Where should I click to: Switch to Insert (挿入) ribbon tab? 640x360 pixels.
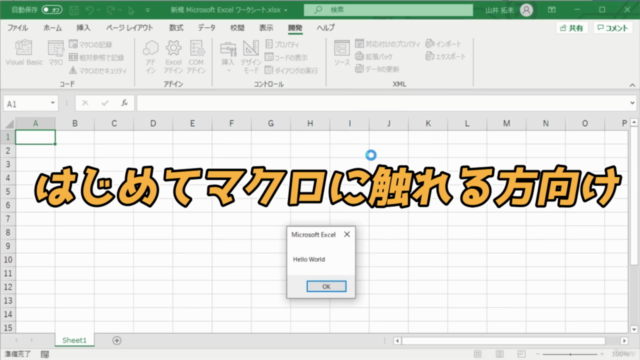83,28
